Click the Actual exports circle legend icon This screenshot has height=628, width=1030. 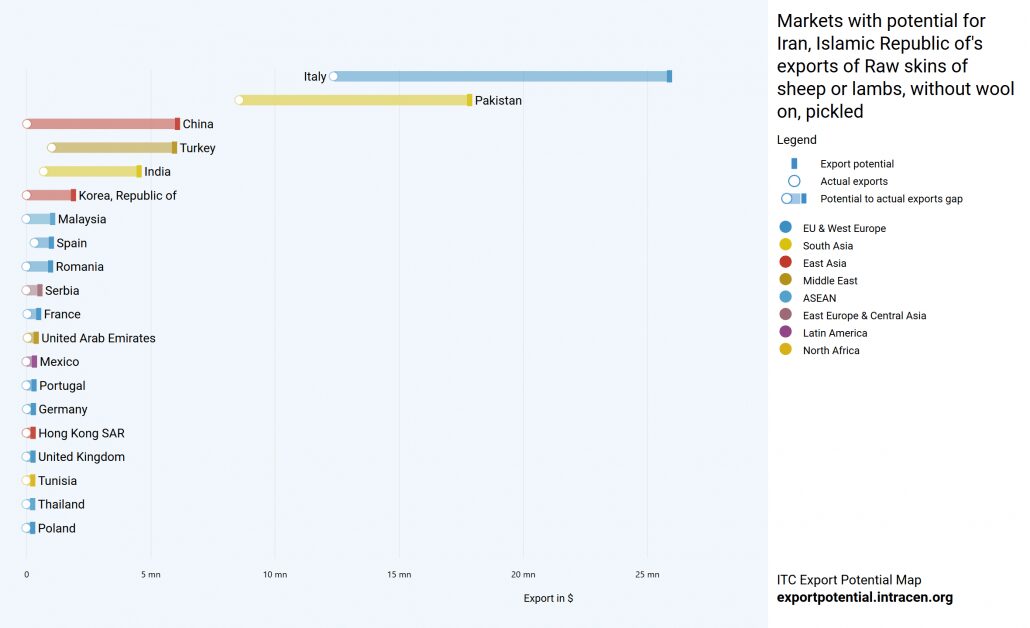[x=794, y=181]
